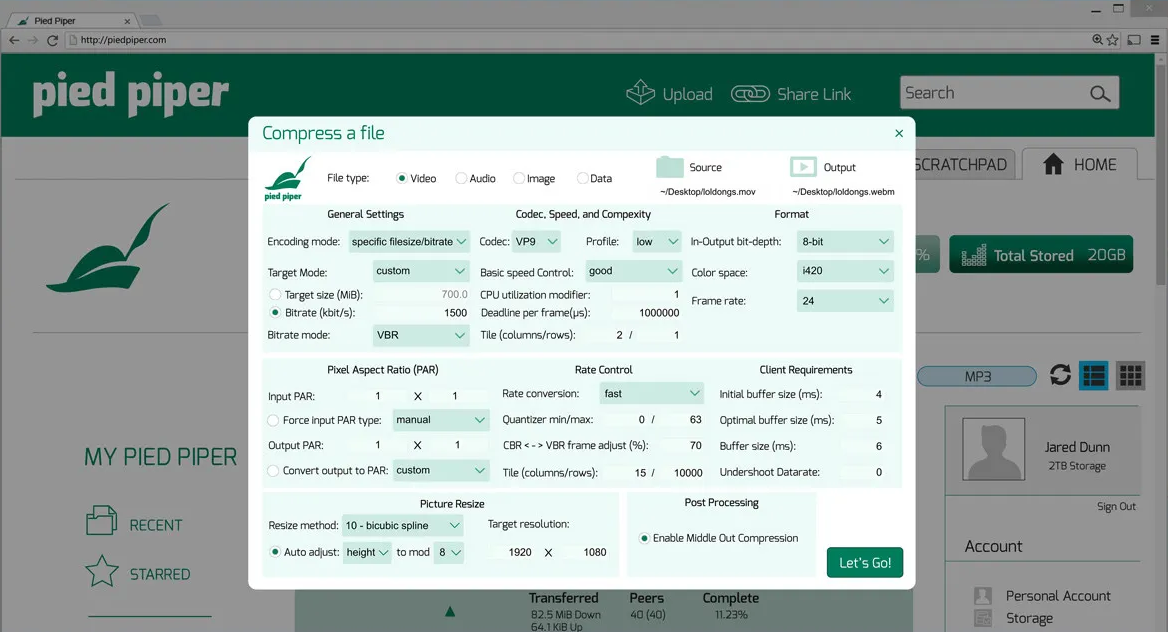Screen dimensions: 1168x632
Task: Switch to list view icon
Action: (x=1094, y=375)
